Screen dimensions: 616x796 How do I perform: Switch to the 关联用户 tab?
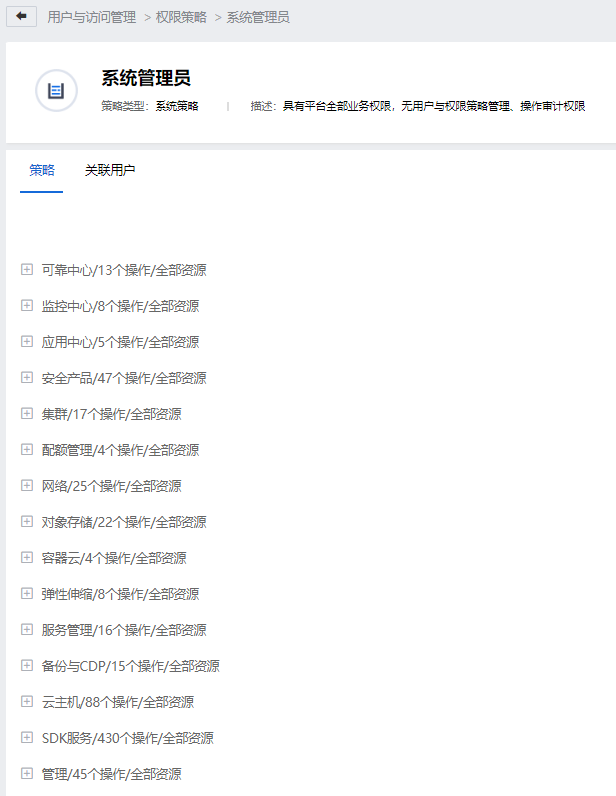(110, 170)
